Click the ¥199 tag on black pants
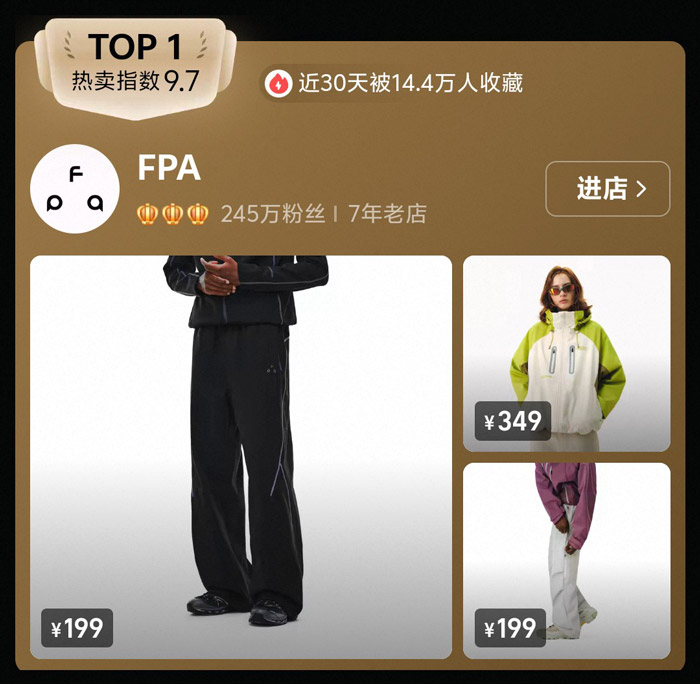 [77, 628]
